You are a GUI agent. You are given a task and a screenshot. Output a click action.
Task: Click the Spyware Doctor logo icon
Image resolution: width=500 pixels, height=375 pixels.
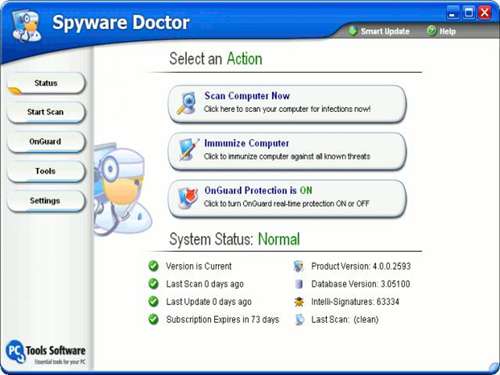pyautogui.click(x=27, y=26)
